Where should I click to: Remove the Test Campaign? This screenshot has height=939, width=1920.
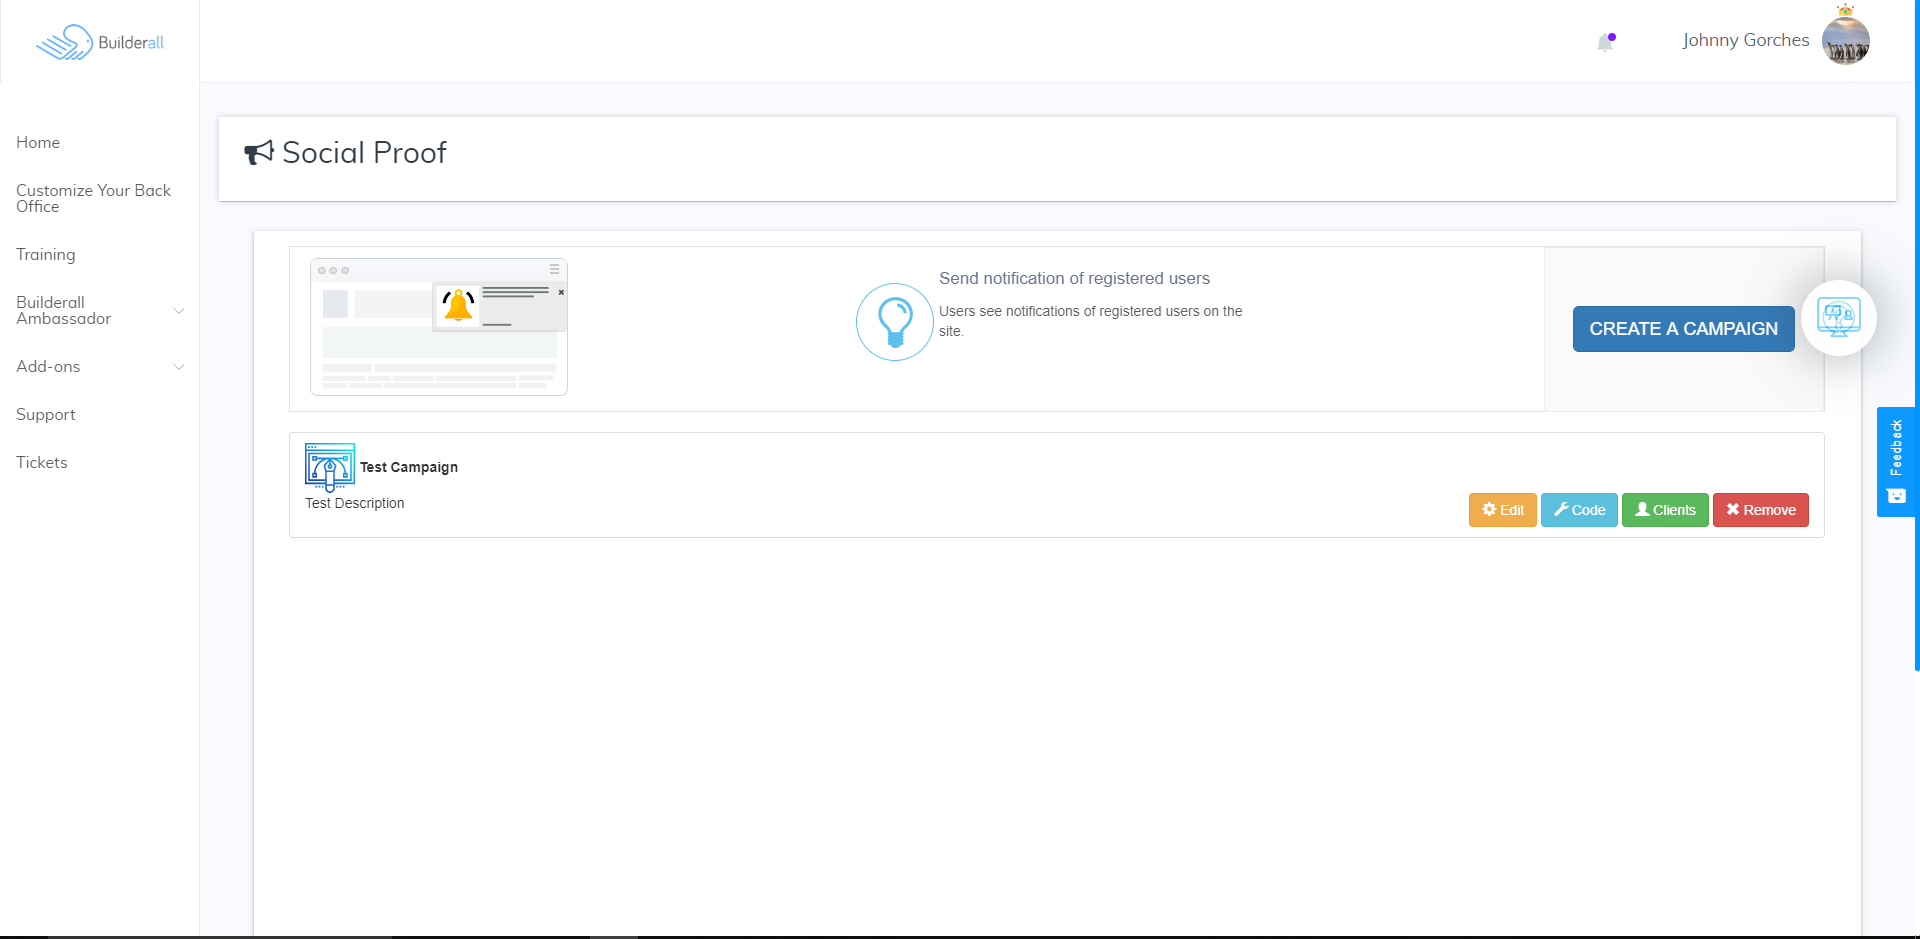pos(1760,510)
